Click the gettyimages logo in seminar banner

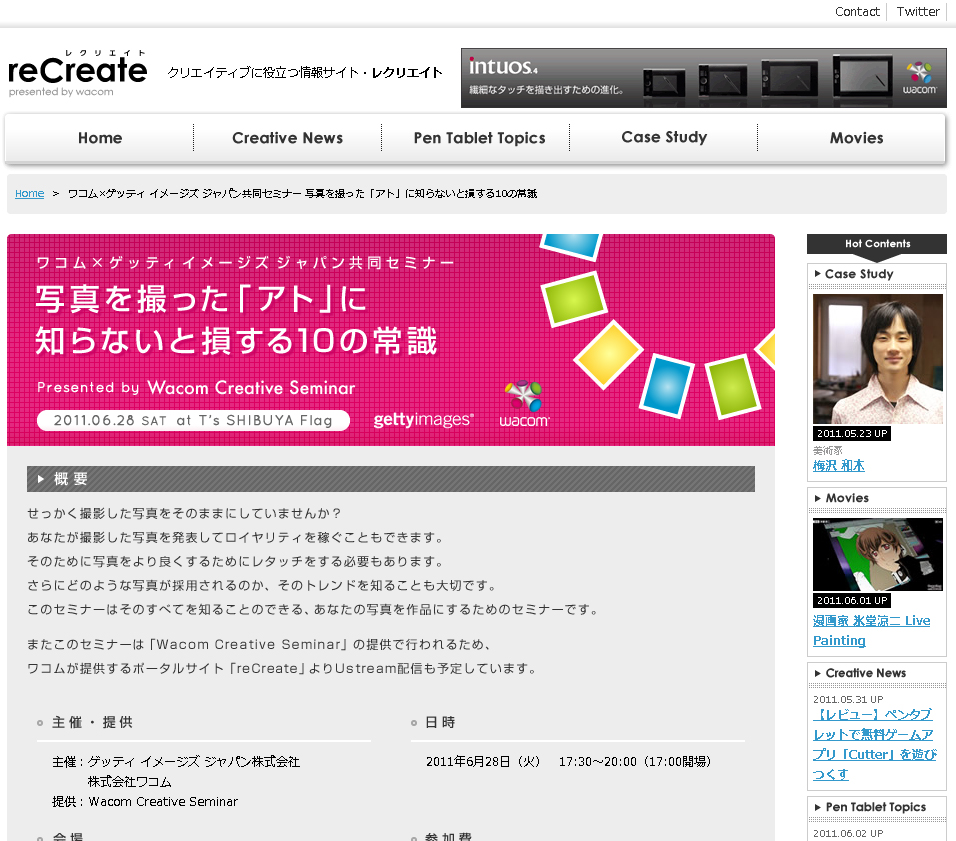423,420
